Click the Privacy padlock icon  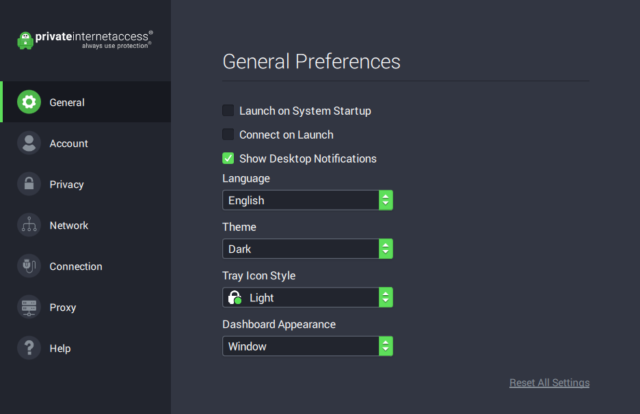[x=29, y=184]
